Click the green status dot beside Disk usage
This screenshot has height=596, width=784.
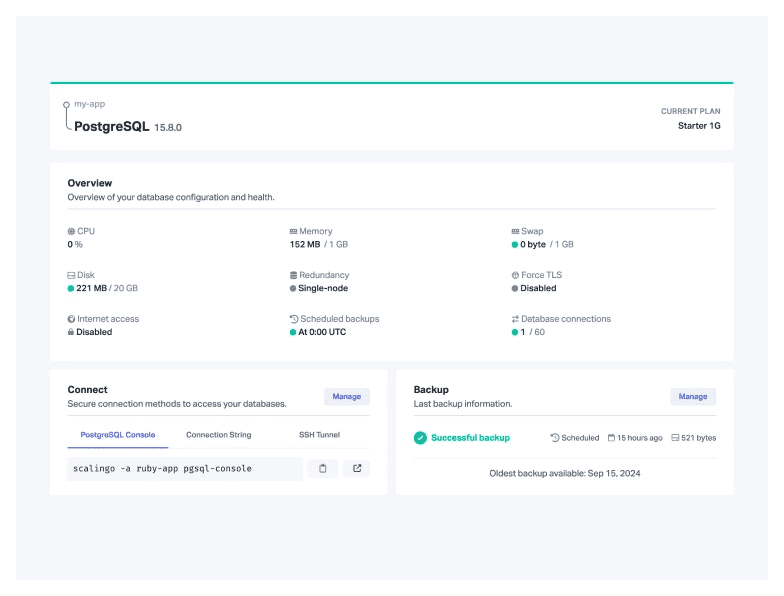[x=70, y=288]
